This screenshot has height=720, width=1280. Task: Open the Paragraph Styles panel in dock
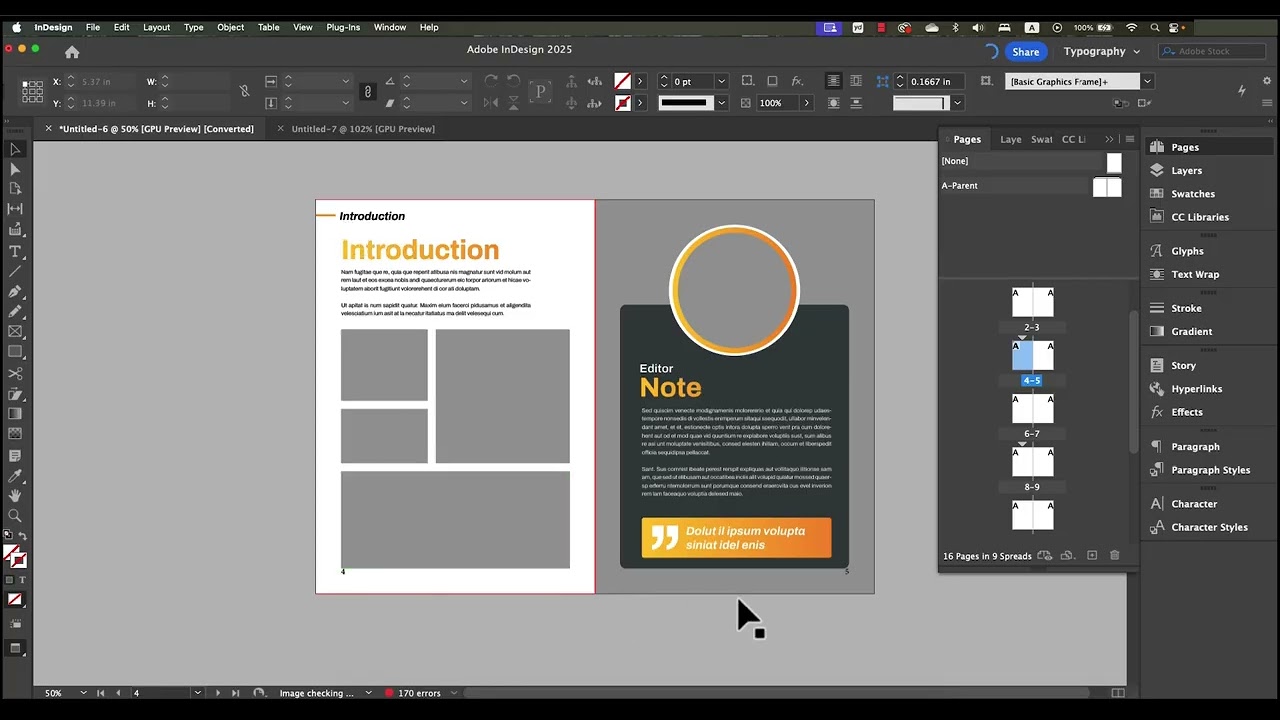coord(1210,470)
